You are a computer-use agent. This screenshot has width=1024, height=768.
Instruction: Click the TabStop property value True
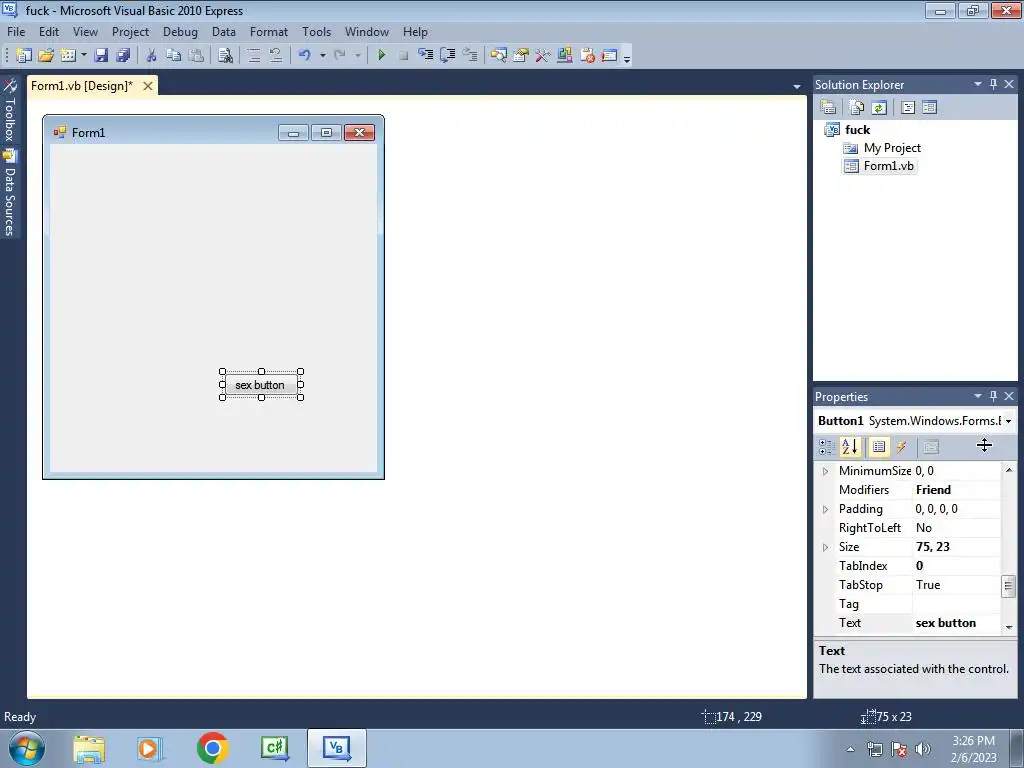(956, 585)
